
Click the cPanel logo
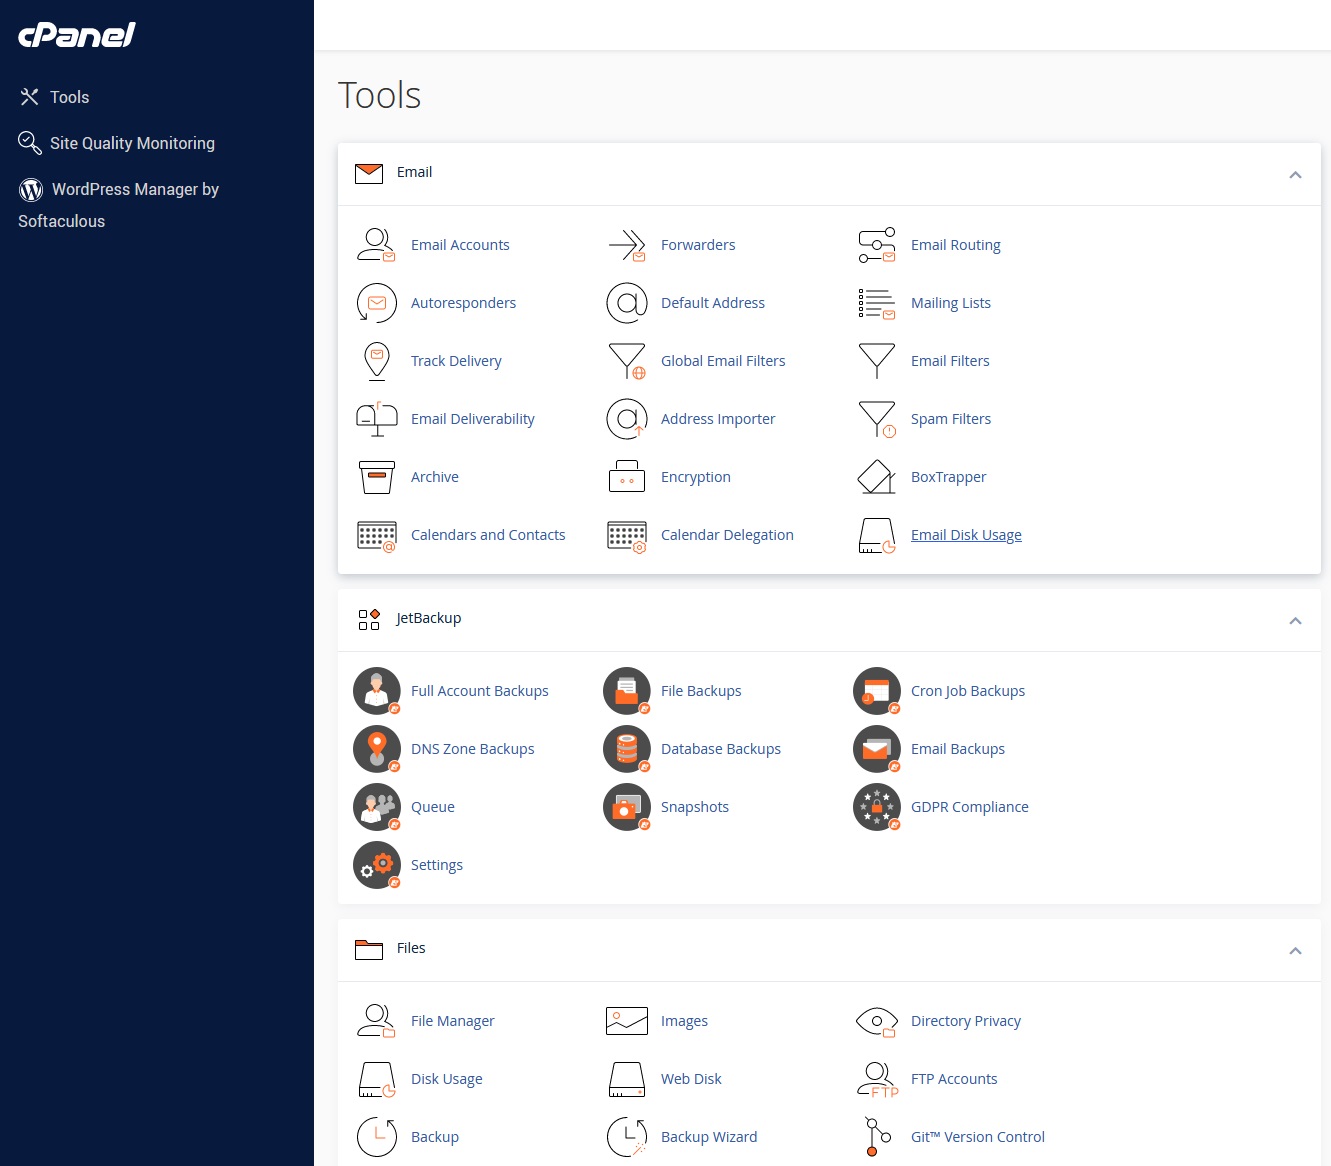77,35
